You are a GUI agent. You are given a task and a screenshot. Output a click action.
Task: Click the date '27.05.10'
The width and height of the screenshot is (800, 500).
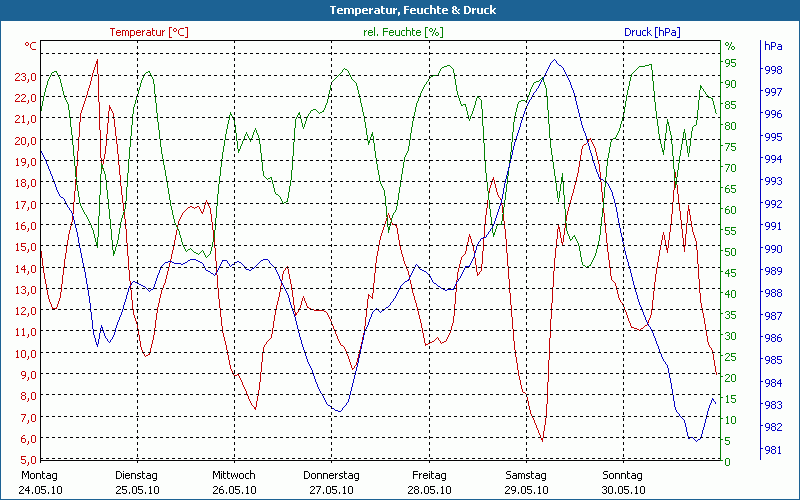(331, 490)
